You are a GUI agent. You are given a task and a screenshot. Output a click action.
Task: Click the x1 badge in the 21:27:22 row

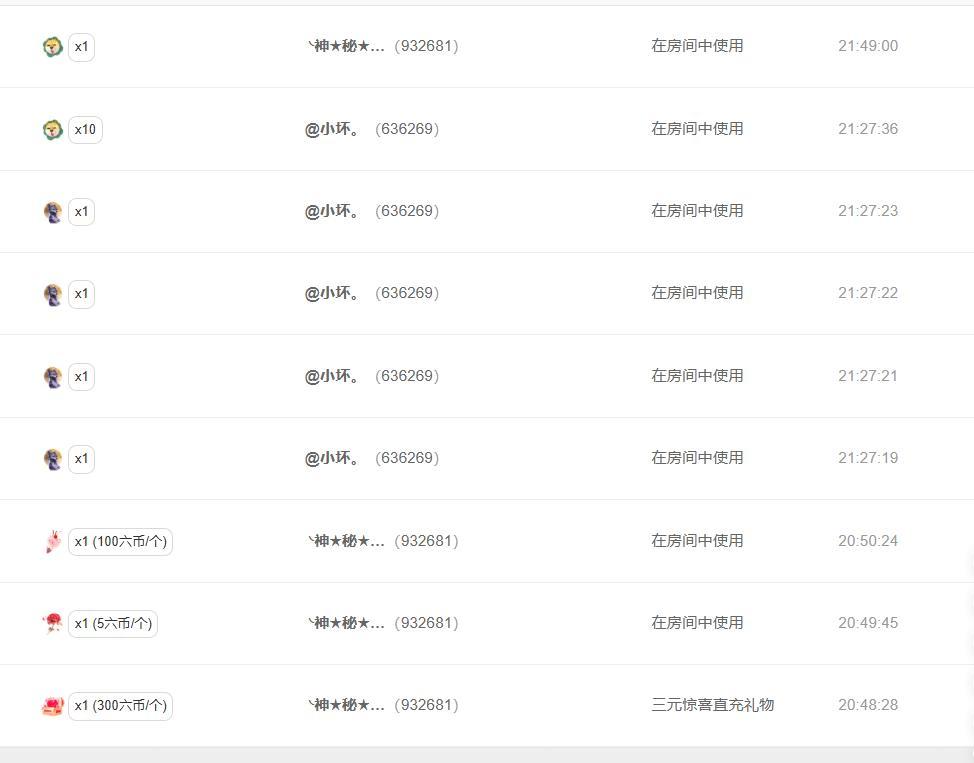pyautogui.click(x=81, y=294)
